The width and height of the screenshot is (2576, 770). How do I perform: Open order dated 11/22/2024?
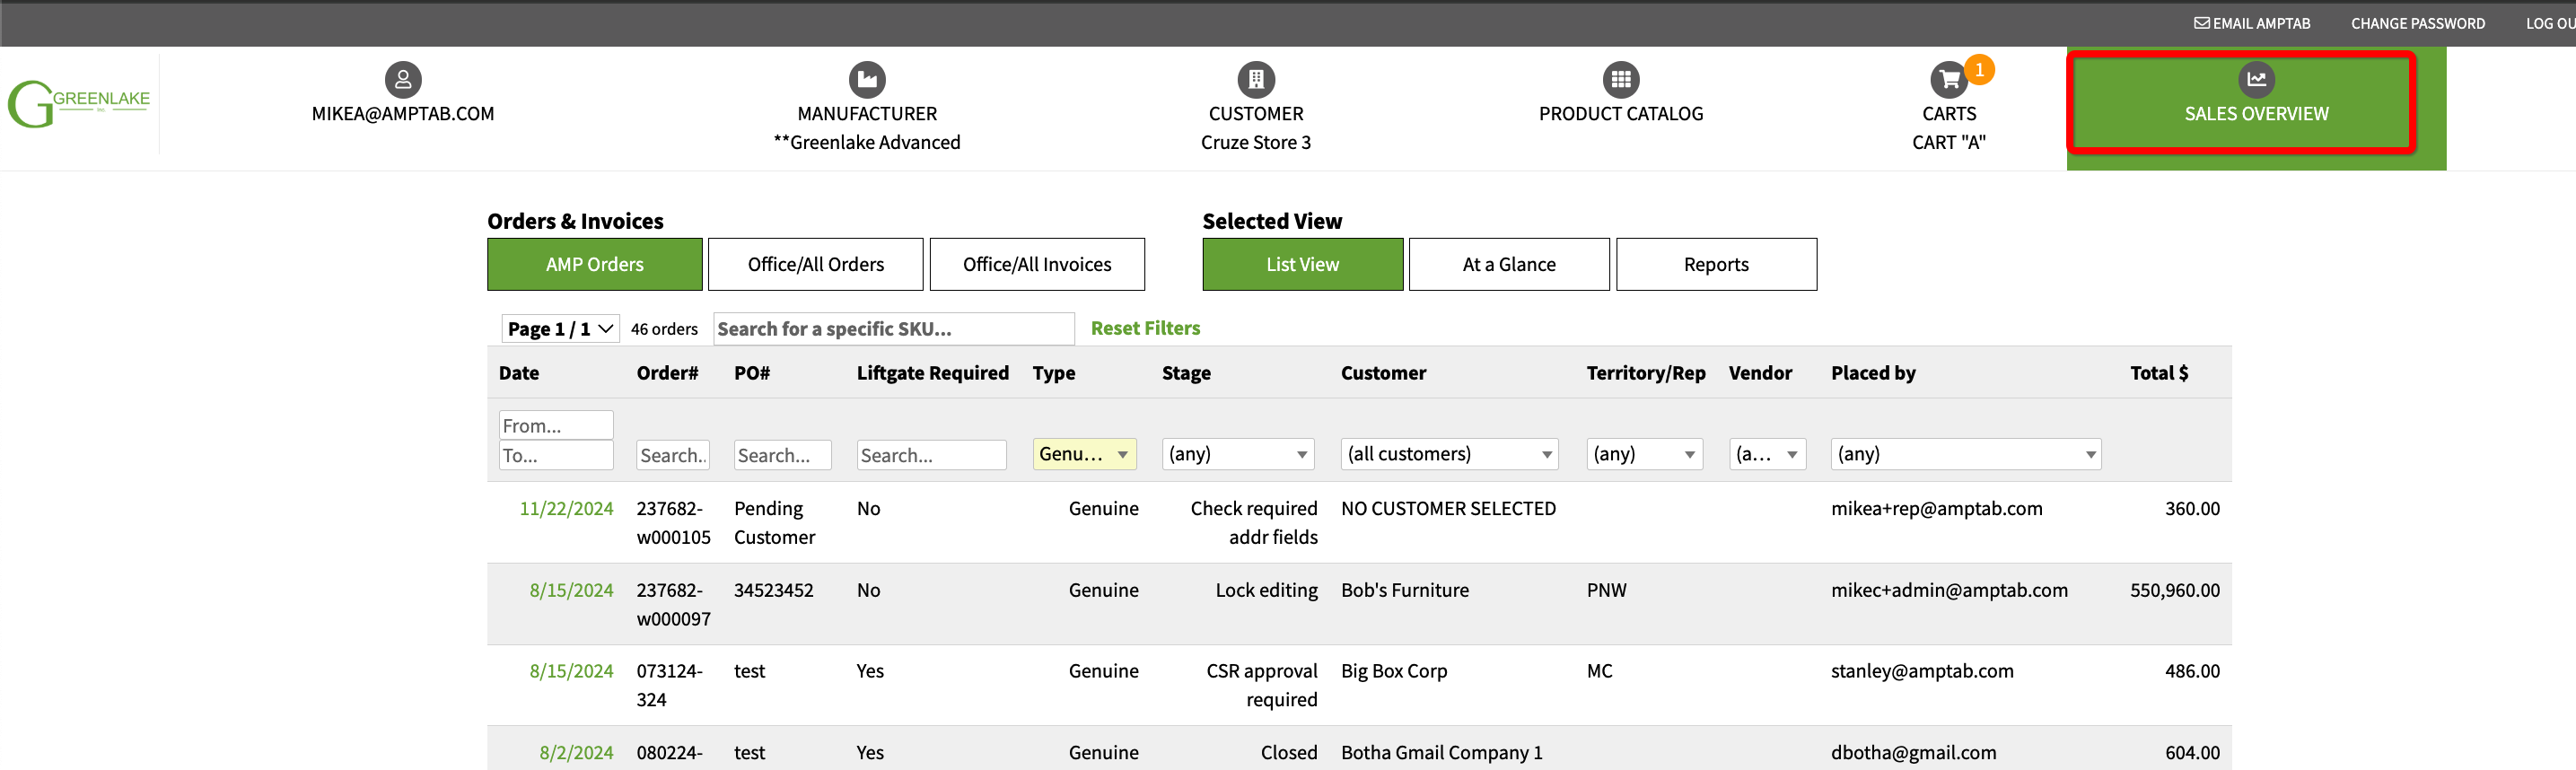pos(566,508)
